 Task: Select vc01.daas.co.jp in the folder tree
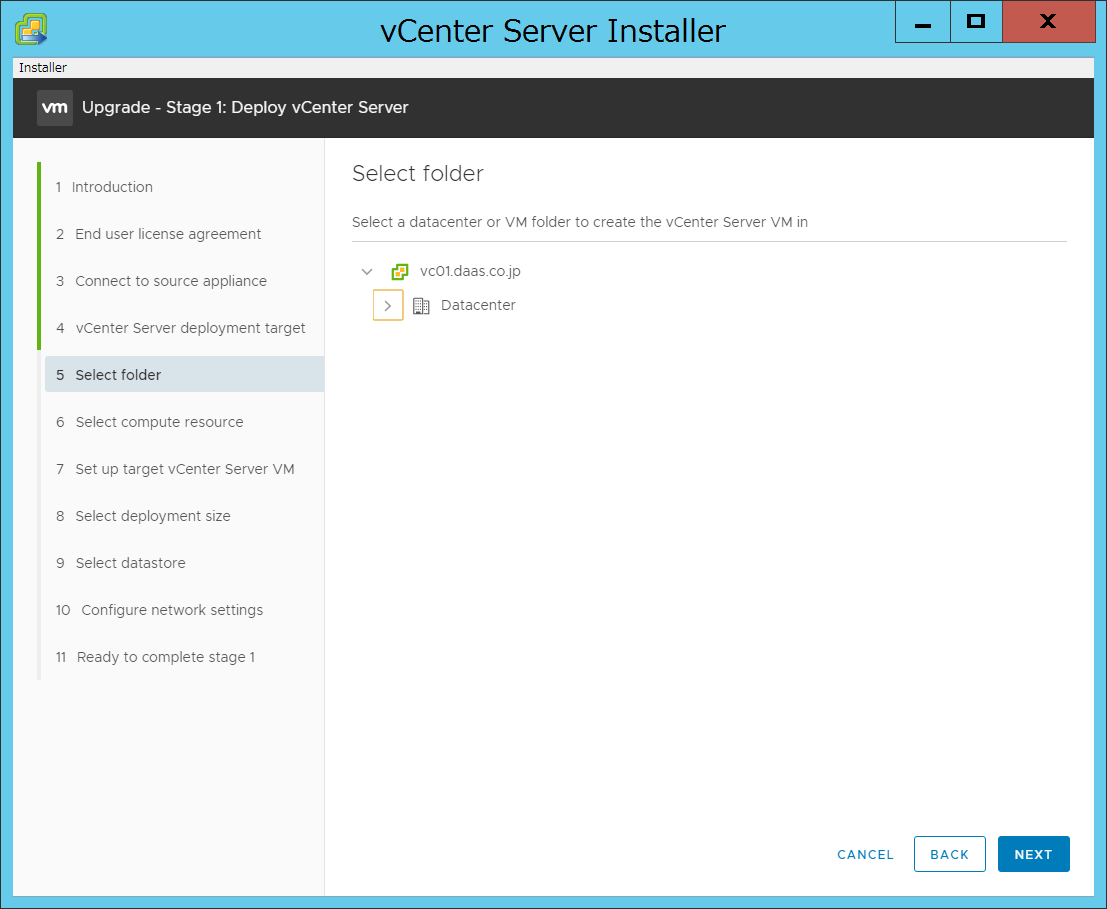[470, 272]
